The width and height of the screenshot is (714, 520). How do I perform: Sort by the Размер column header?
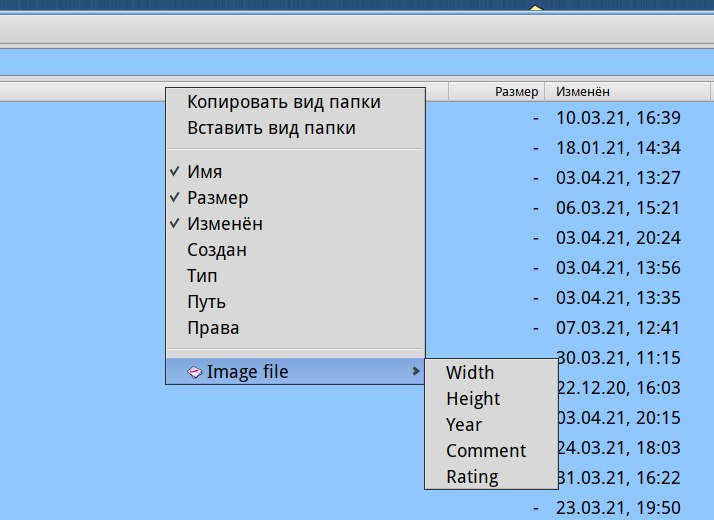(497, 92)
